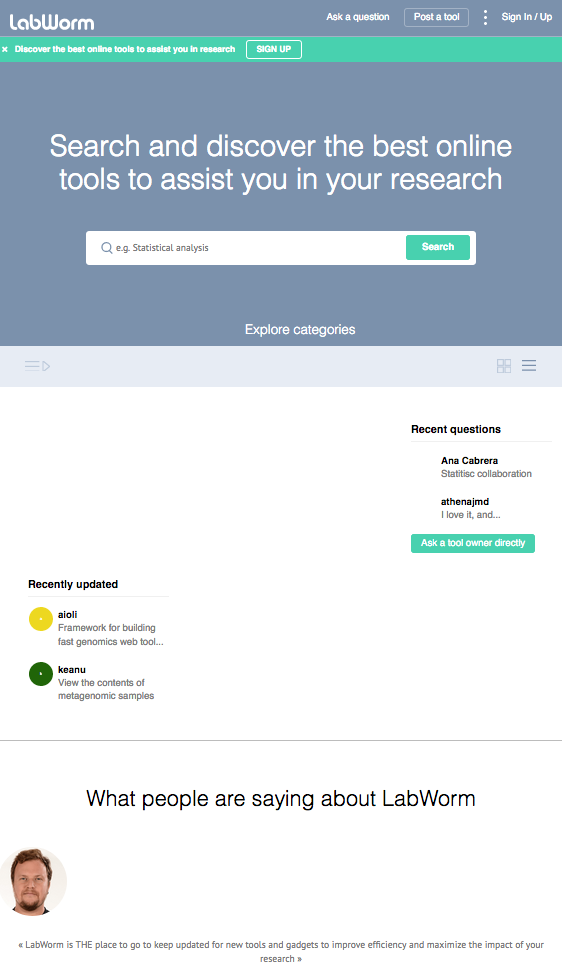Expand Explore categories
The height and width of the screenshot is (970, 562).
[300, 330]
